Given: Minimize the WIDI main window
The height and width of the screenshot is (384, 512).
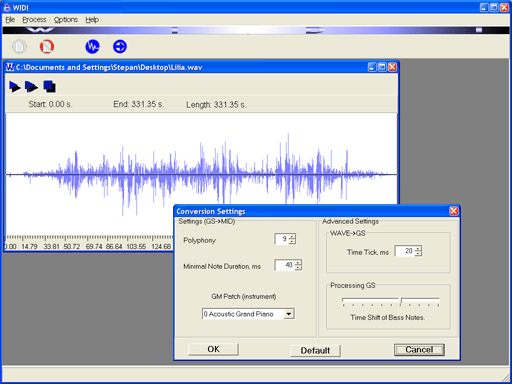Looking at the screenshot, I should [x=484, y=7].
